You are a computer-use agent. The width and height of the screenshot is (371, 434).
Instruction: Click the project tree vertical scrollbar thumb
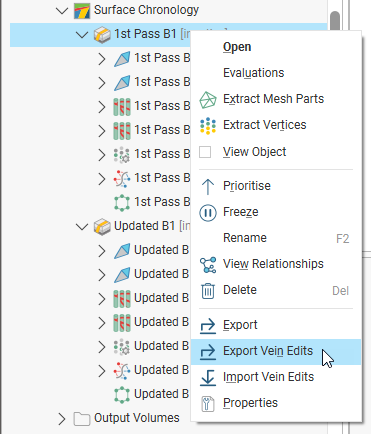[335, 20]
